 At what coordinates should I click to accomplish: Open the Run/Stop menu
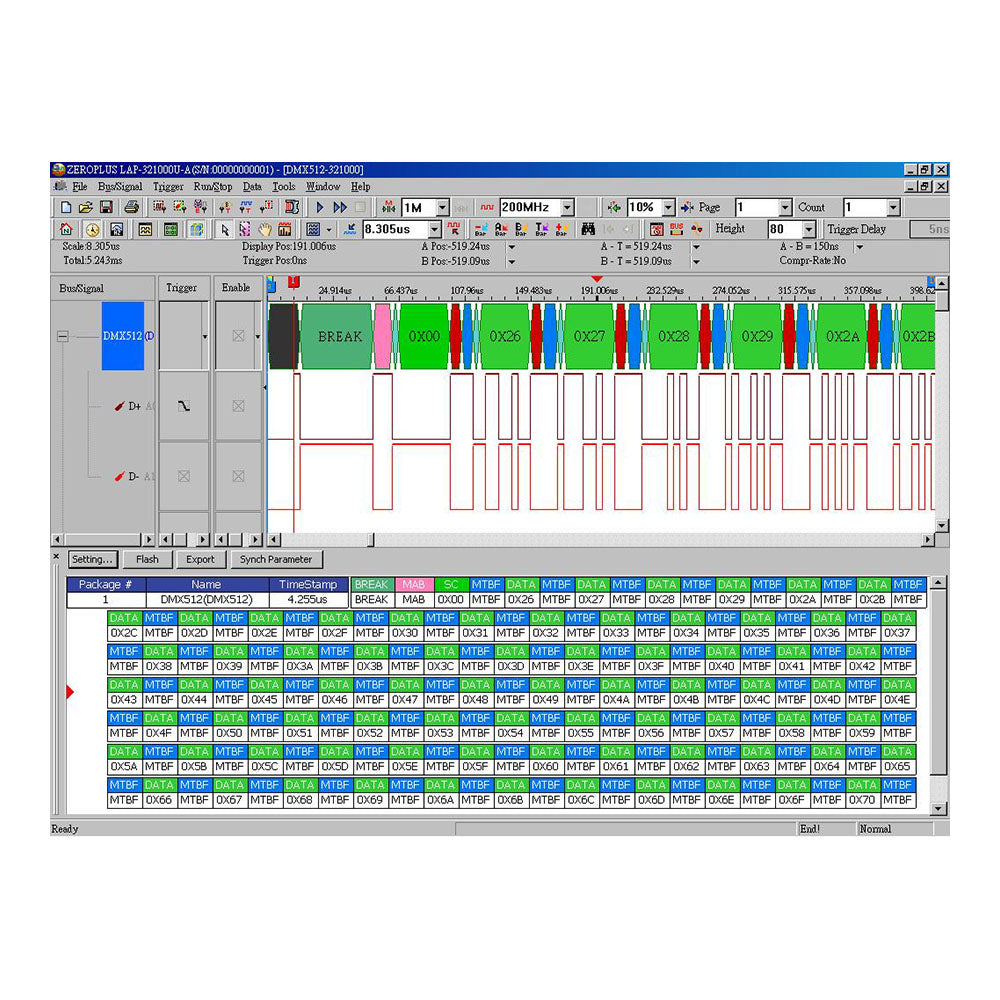pos(213,187)
